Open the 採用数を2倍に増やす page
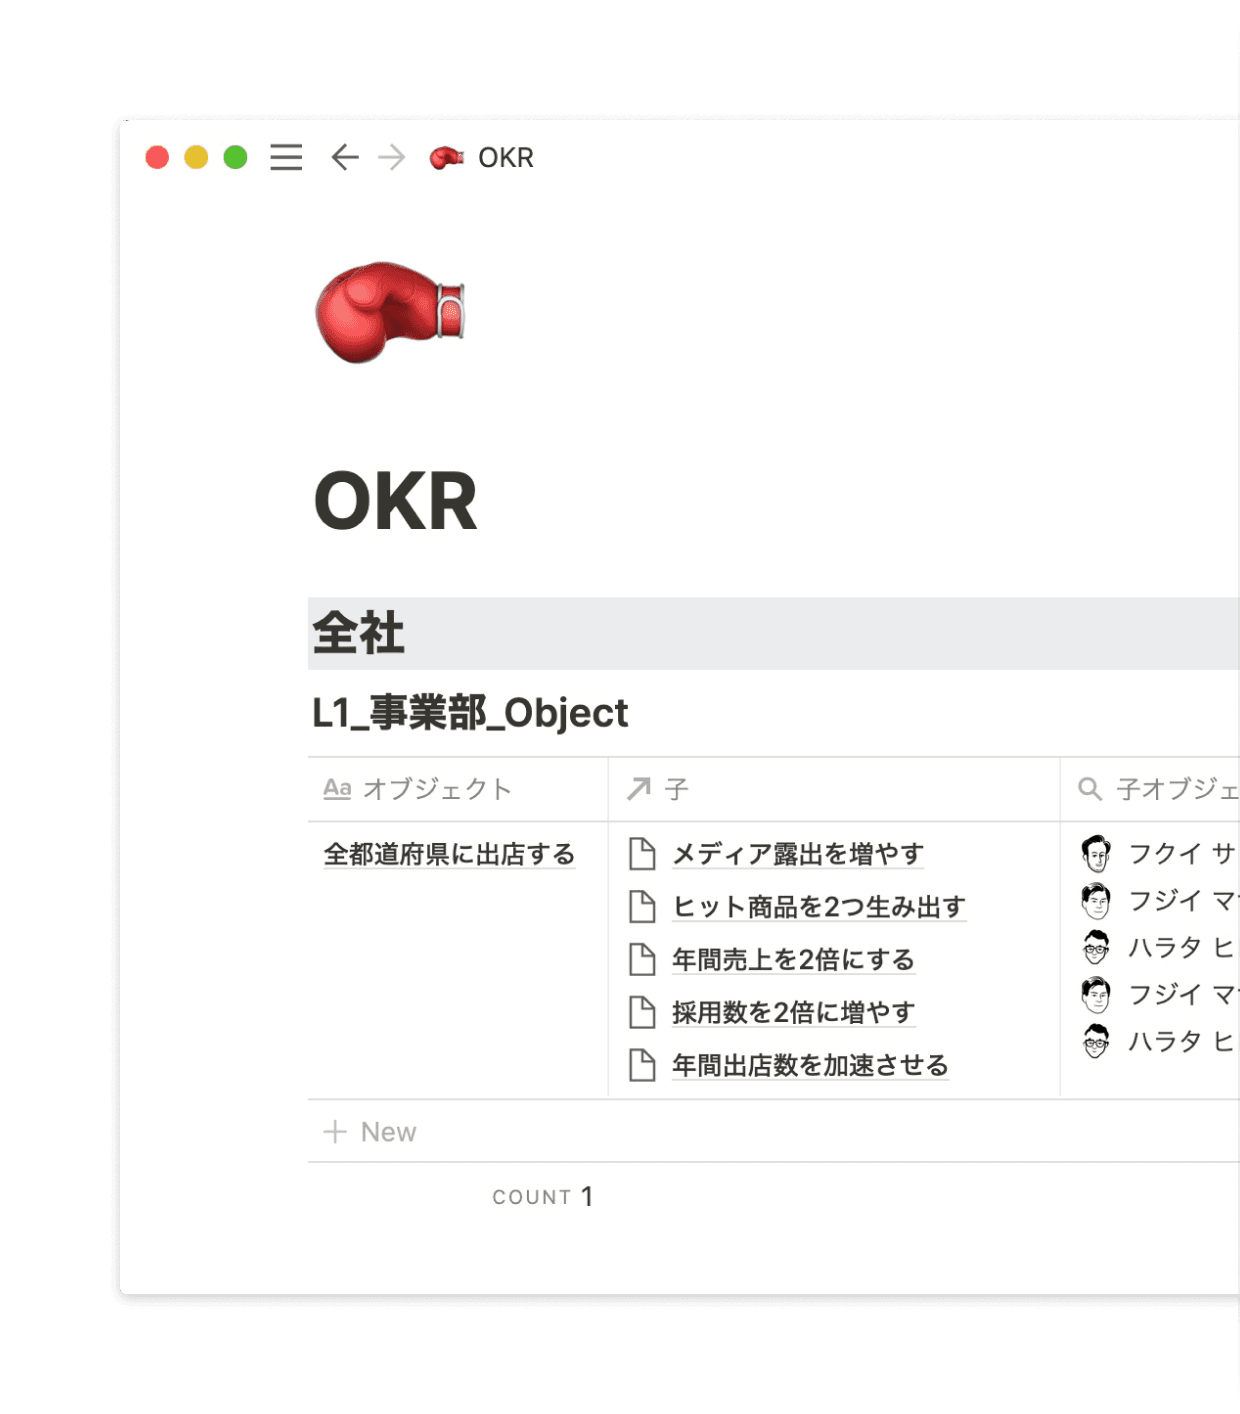This screenshot has width=1240, height=1414. (793, 1013)
